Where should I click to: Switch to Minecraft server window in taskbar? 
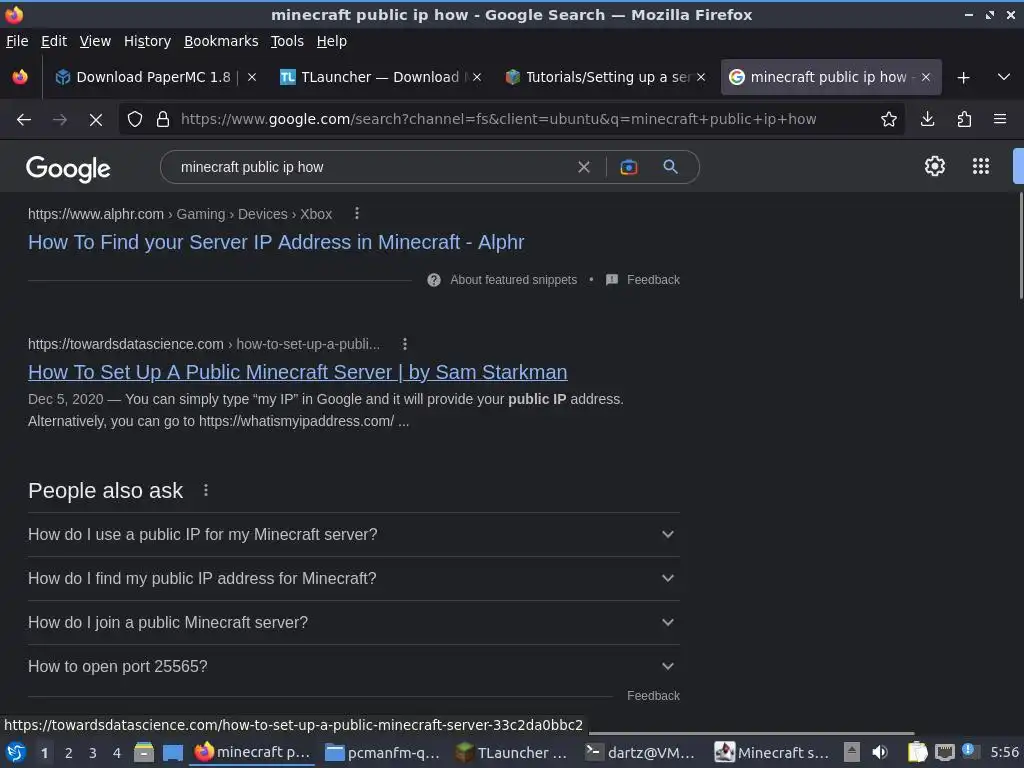(771, 752)
